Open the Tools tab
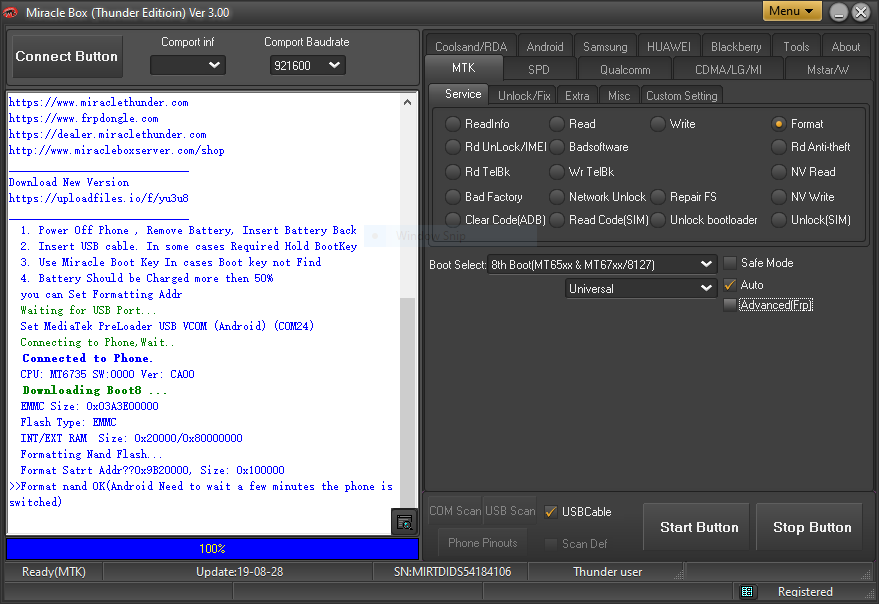 pos(796,47)
